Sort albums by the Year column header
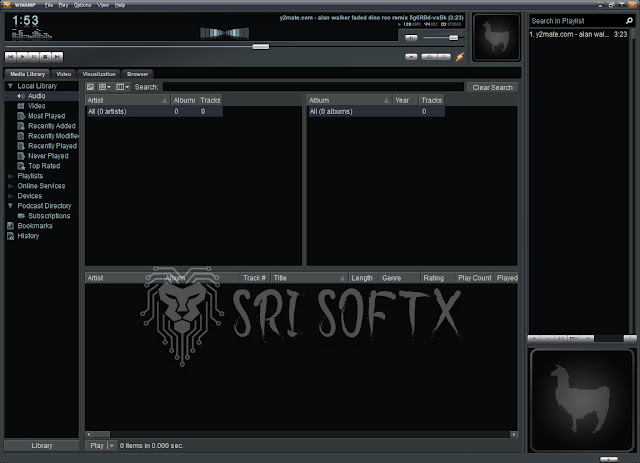Screen dimensions: 640x463 coord(405,100)
